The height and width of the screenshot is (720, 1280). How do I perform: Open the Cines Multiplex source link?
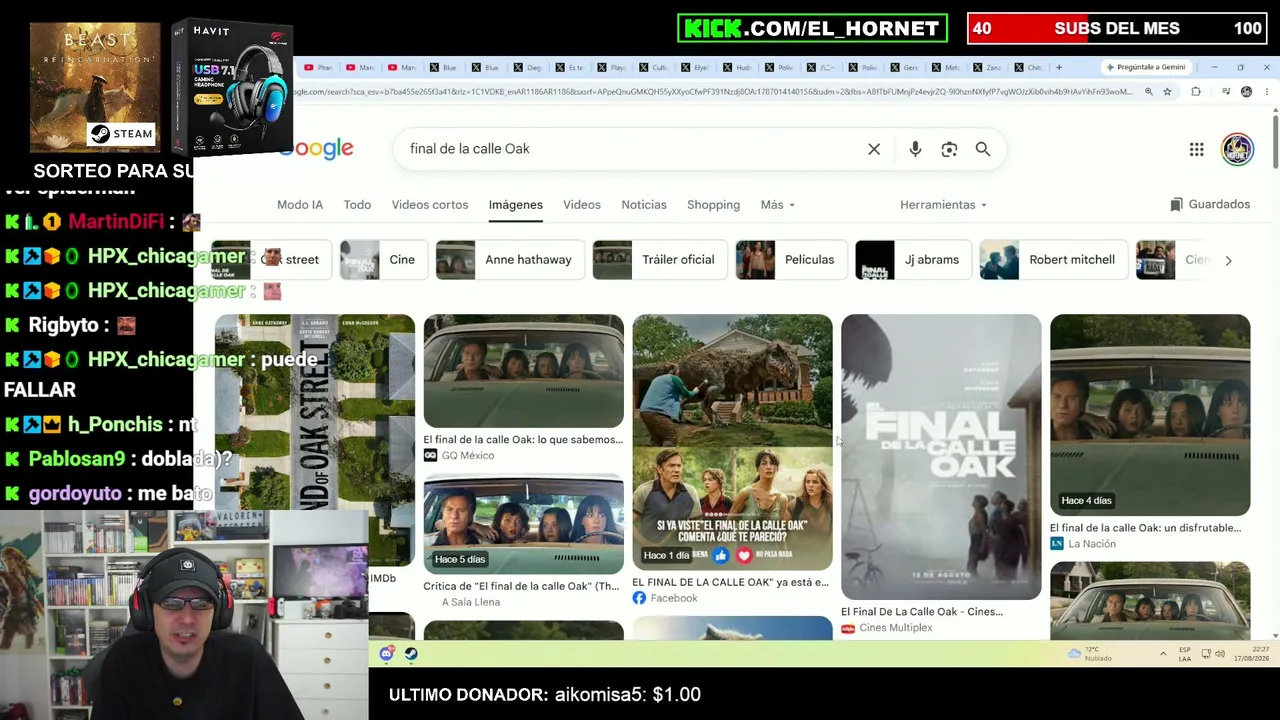click(887, 628)
